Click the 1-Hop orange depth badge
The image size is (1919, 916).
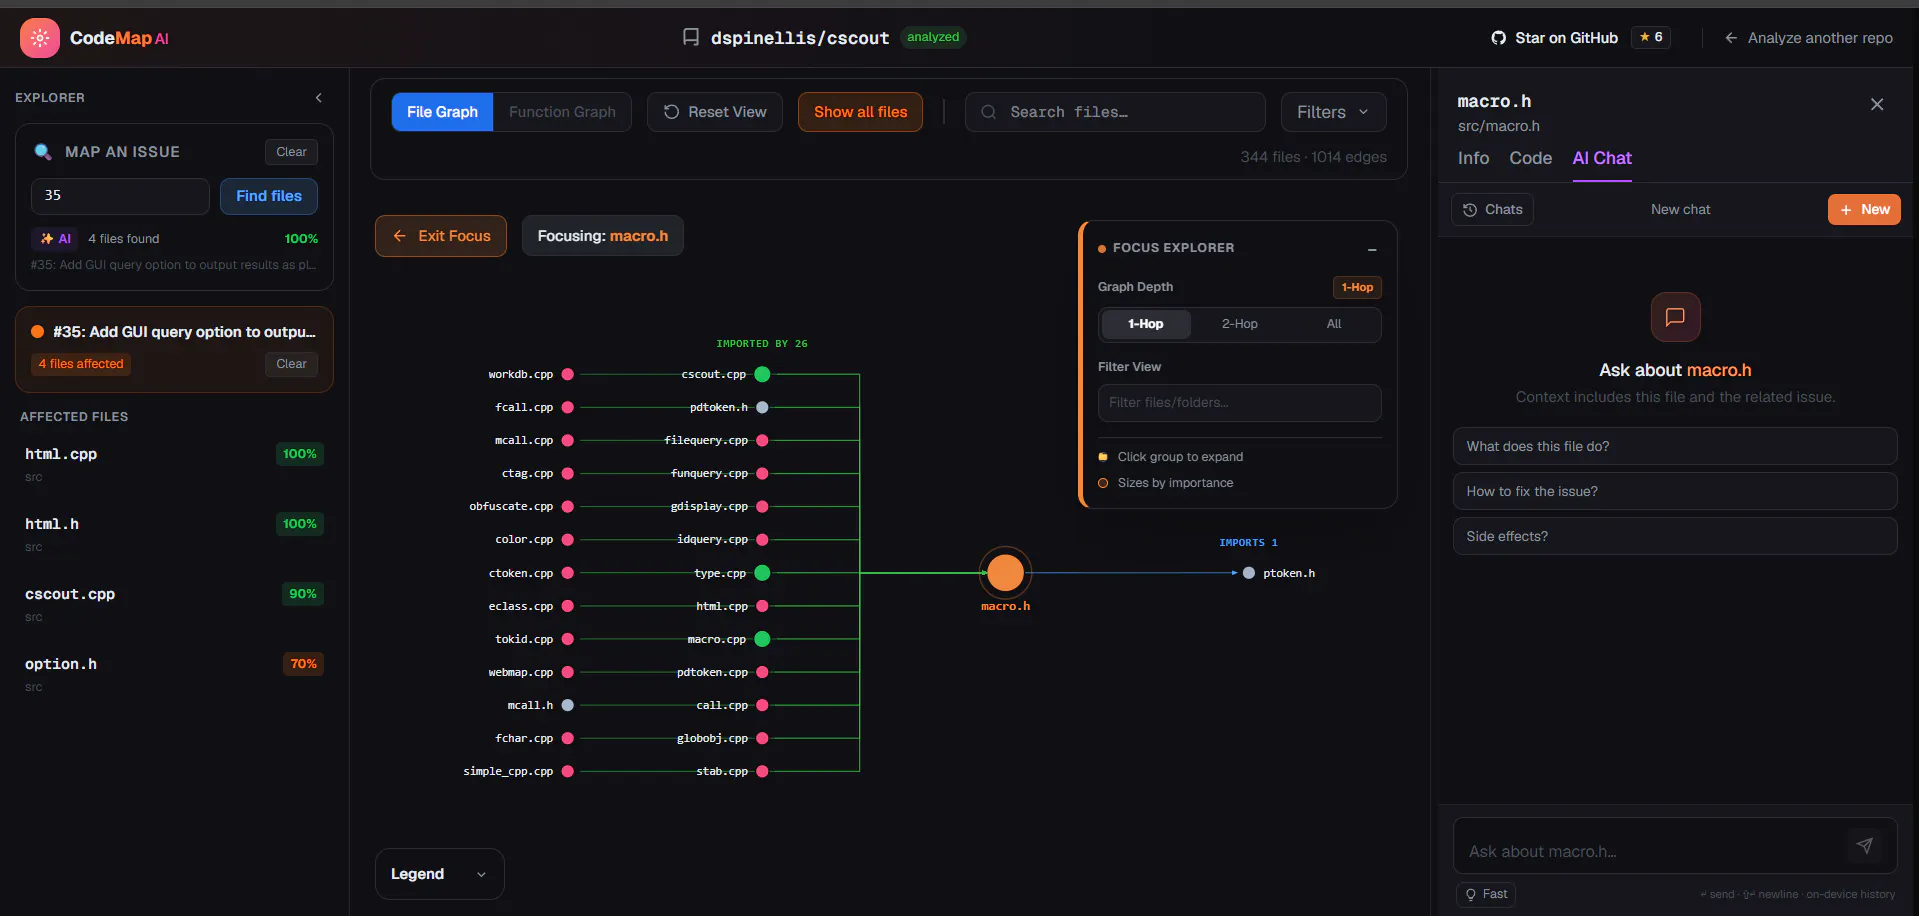click(x=1357, y=287)
